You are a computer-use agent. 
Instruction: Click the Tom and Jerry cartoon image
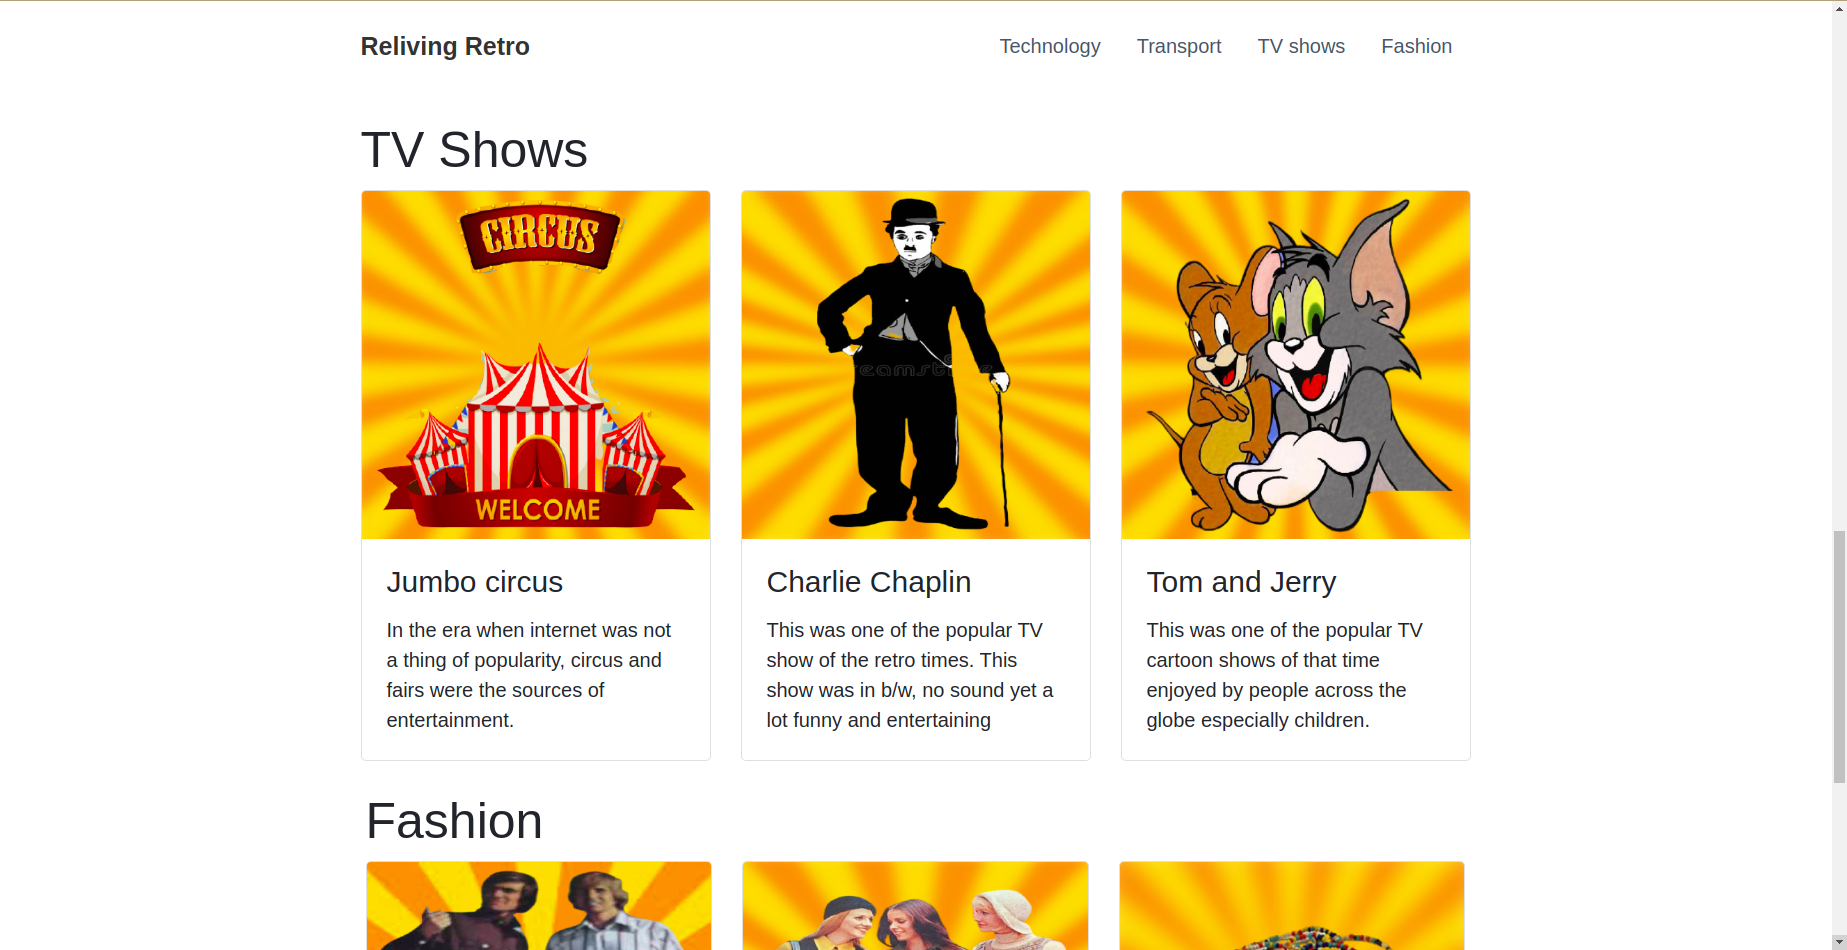(x=1296, y=365)
